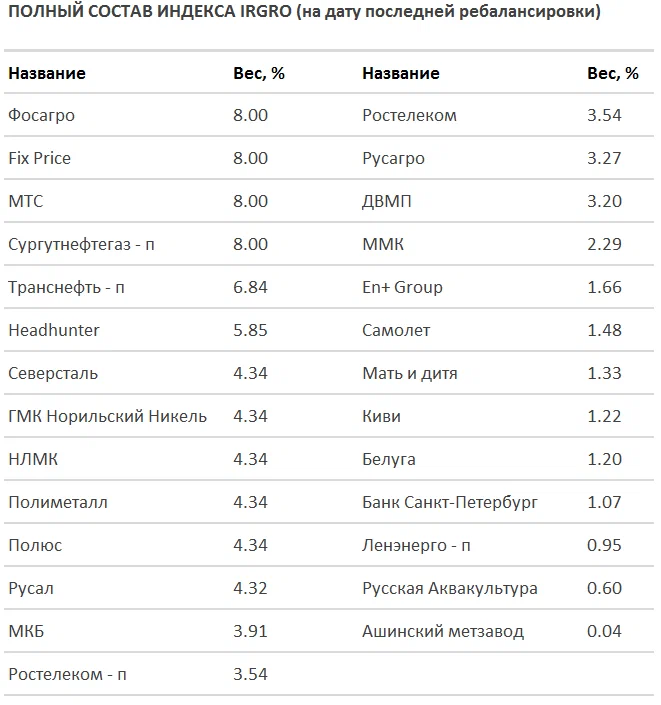
Task: Select the Fix Price row name
Action: click(x=39, y=158)
